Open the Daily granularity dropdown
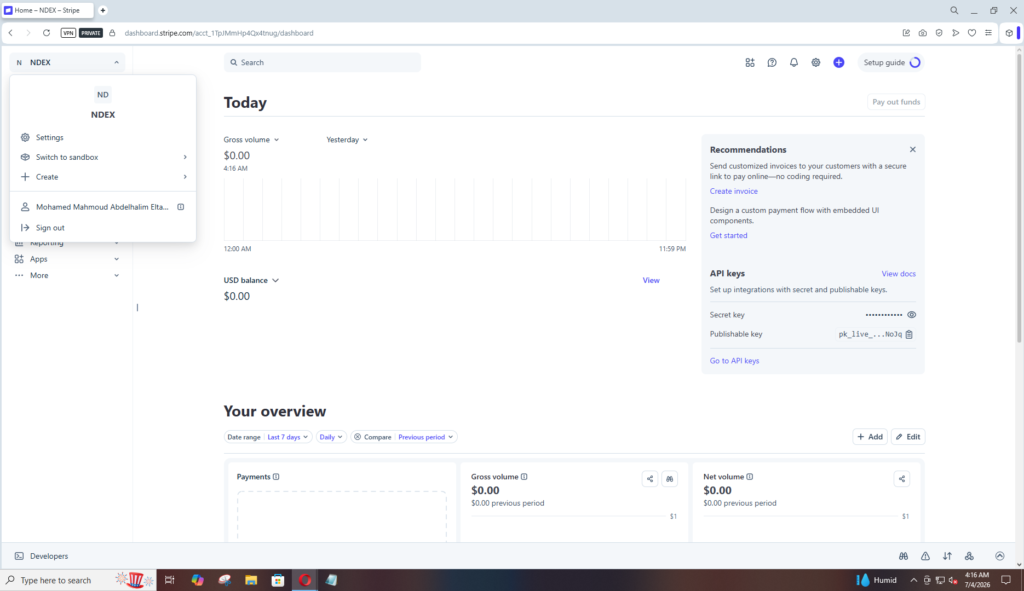Screen dimensions: 1024x591 330,437
